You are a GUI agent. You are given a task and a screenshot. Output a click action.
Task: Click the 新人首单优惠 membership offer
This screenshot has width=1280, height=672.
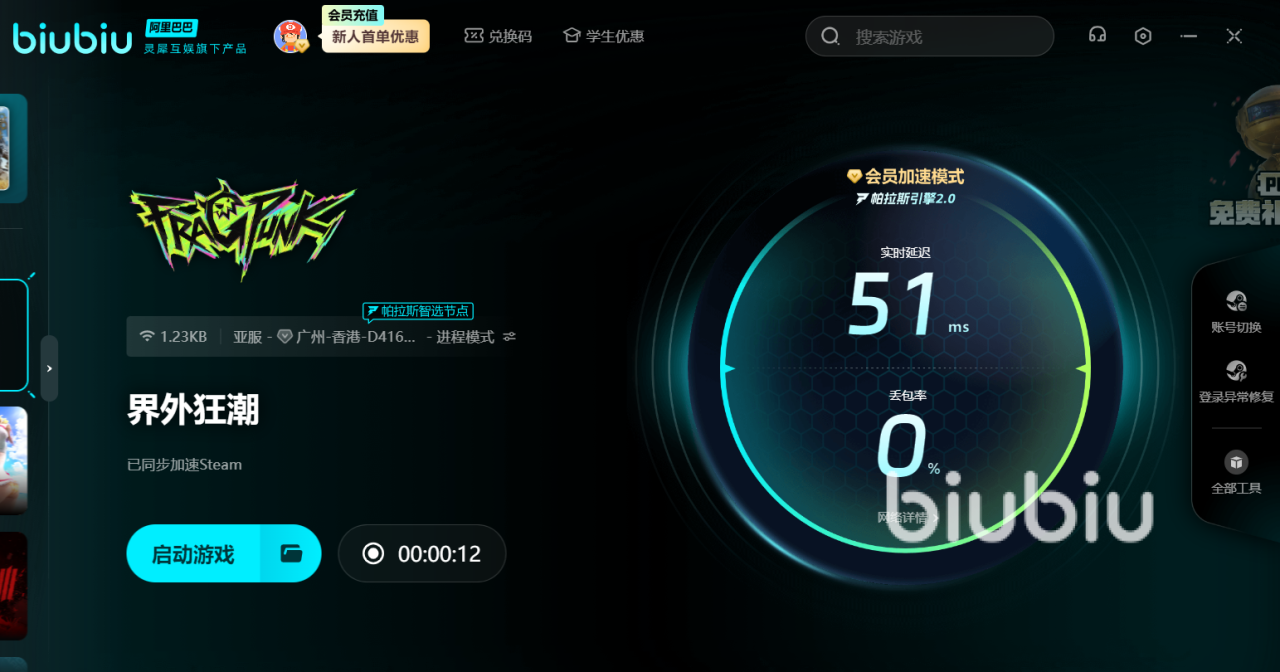click(x=375, y=37)
